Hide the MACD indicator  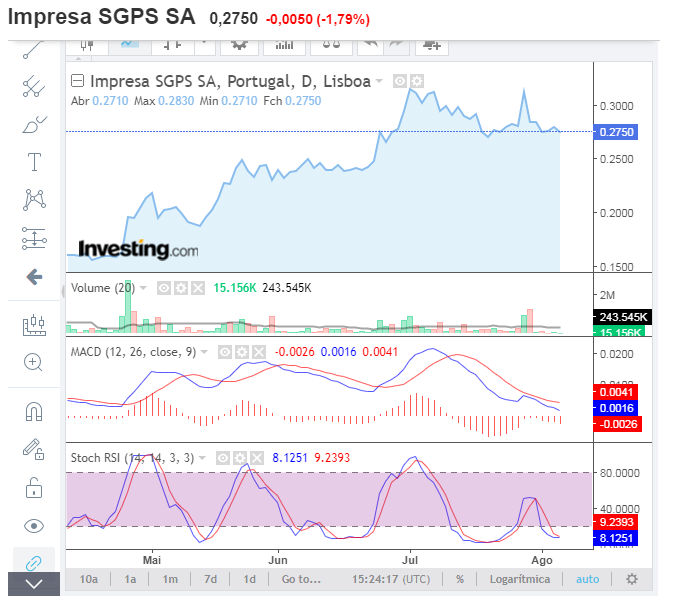click(224, 352)
